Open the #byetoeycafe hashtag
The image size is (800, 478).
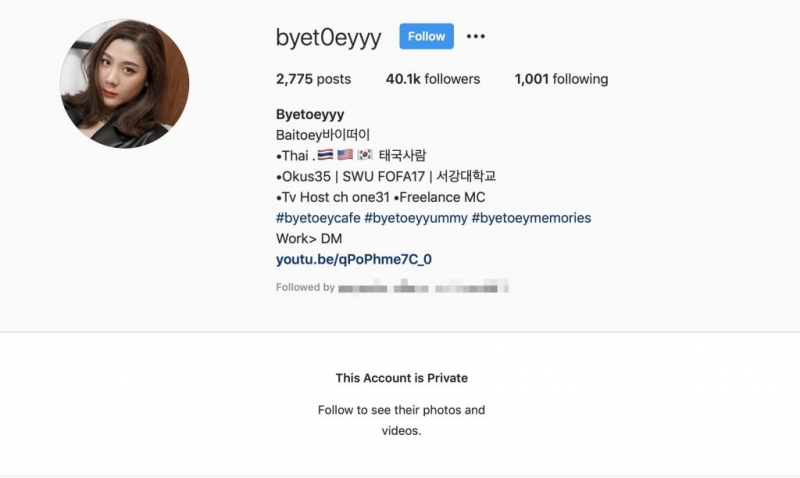[x=318, y=218]
